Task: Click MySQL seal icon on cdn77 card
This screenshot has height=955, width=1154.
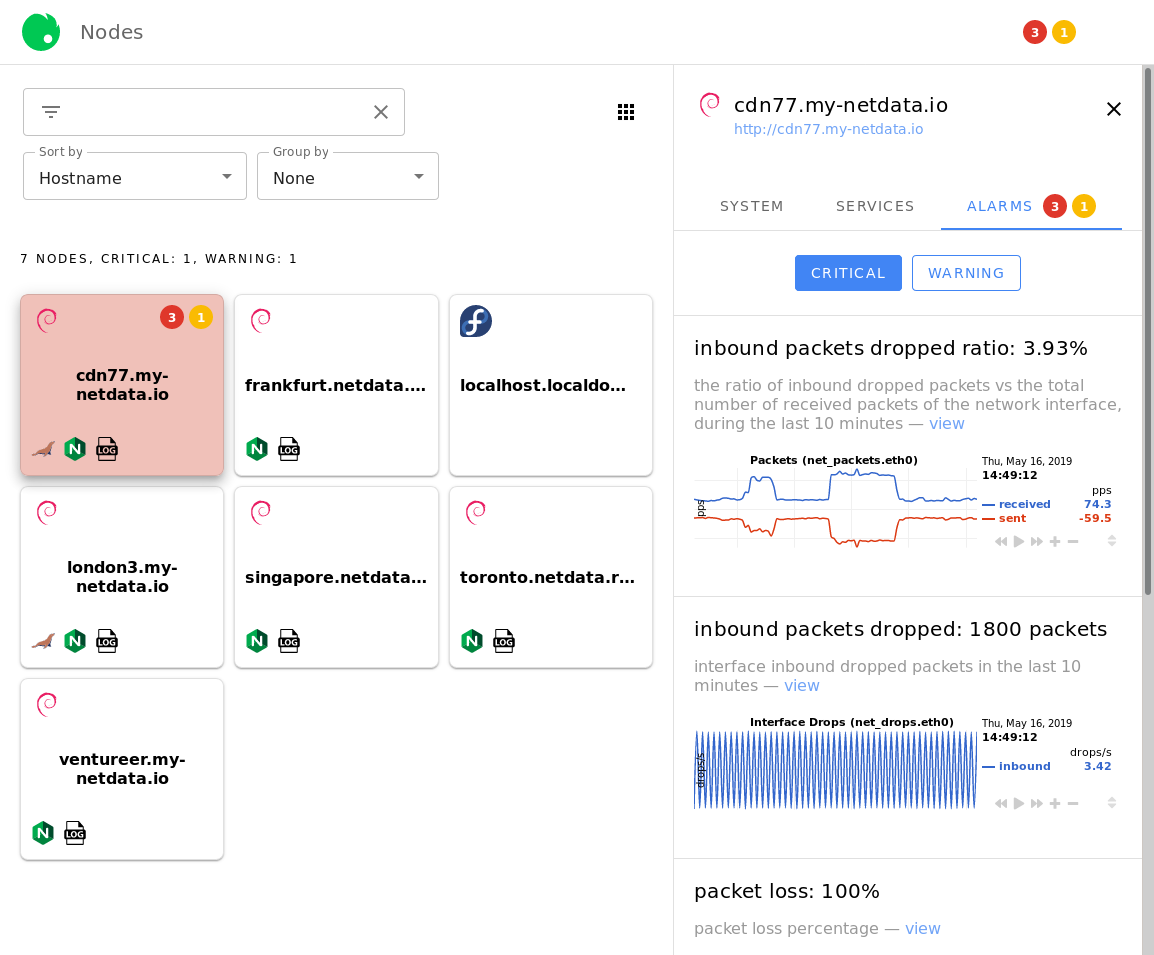Action: coord(43,449)
